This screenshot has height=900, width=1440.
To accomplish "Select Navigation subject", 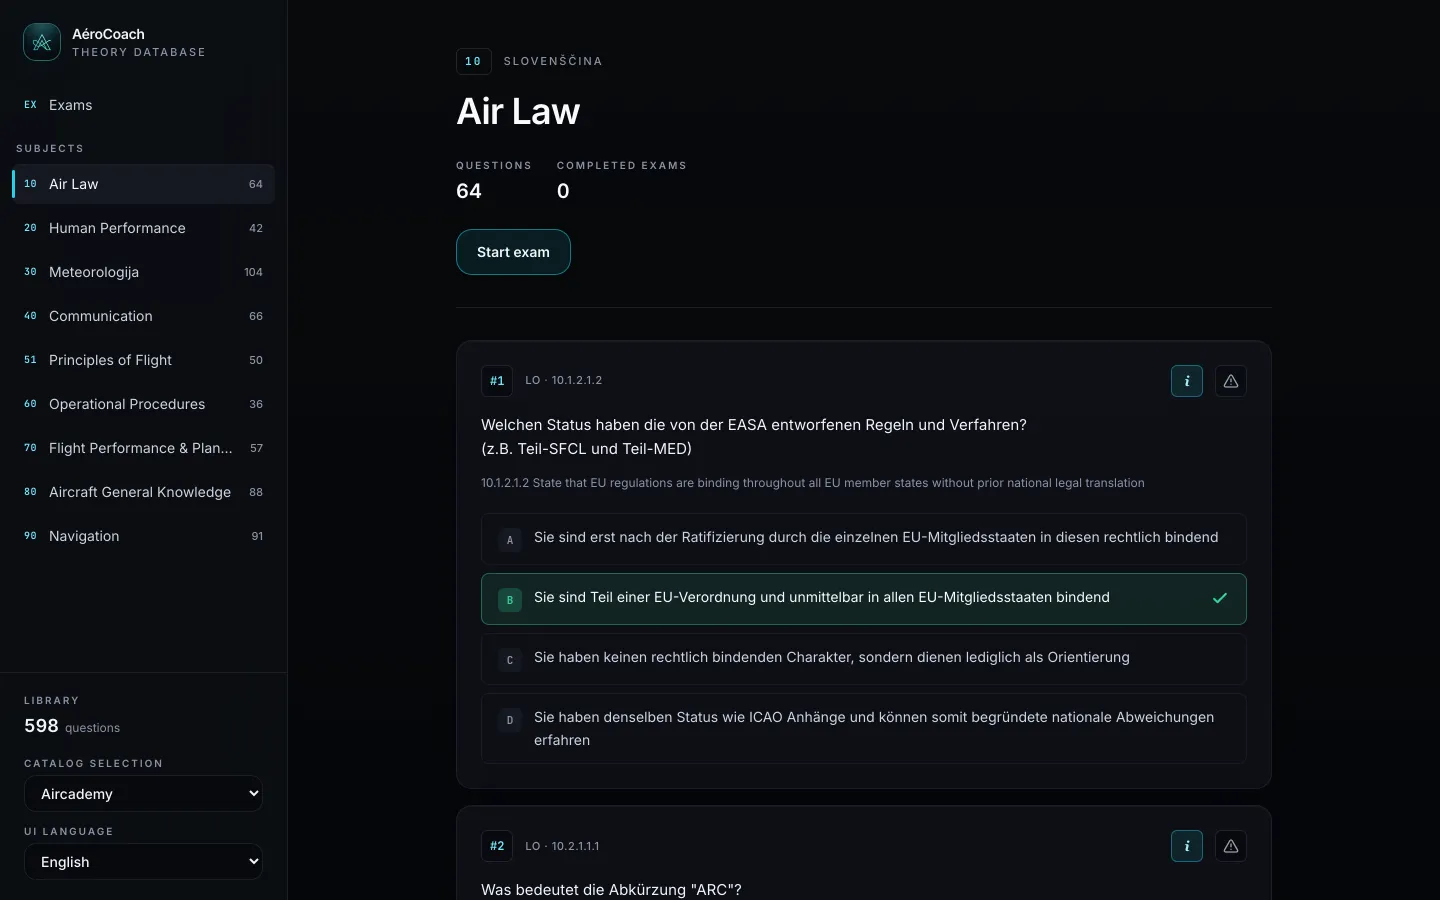I will coord(143,536).
